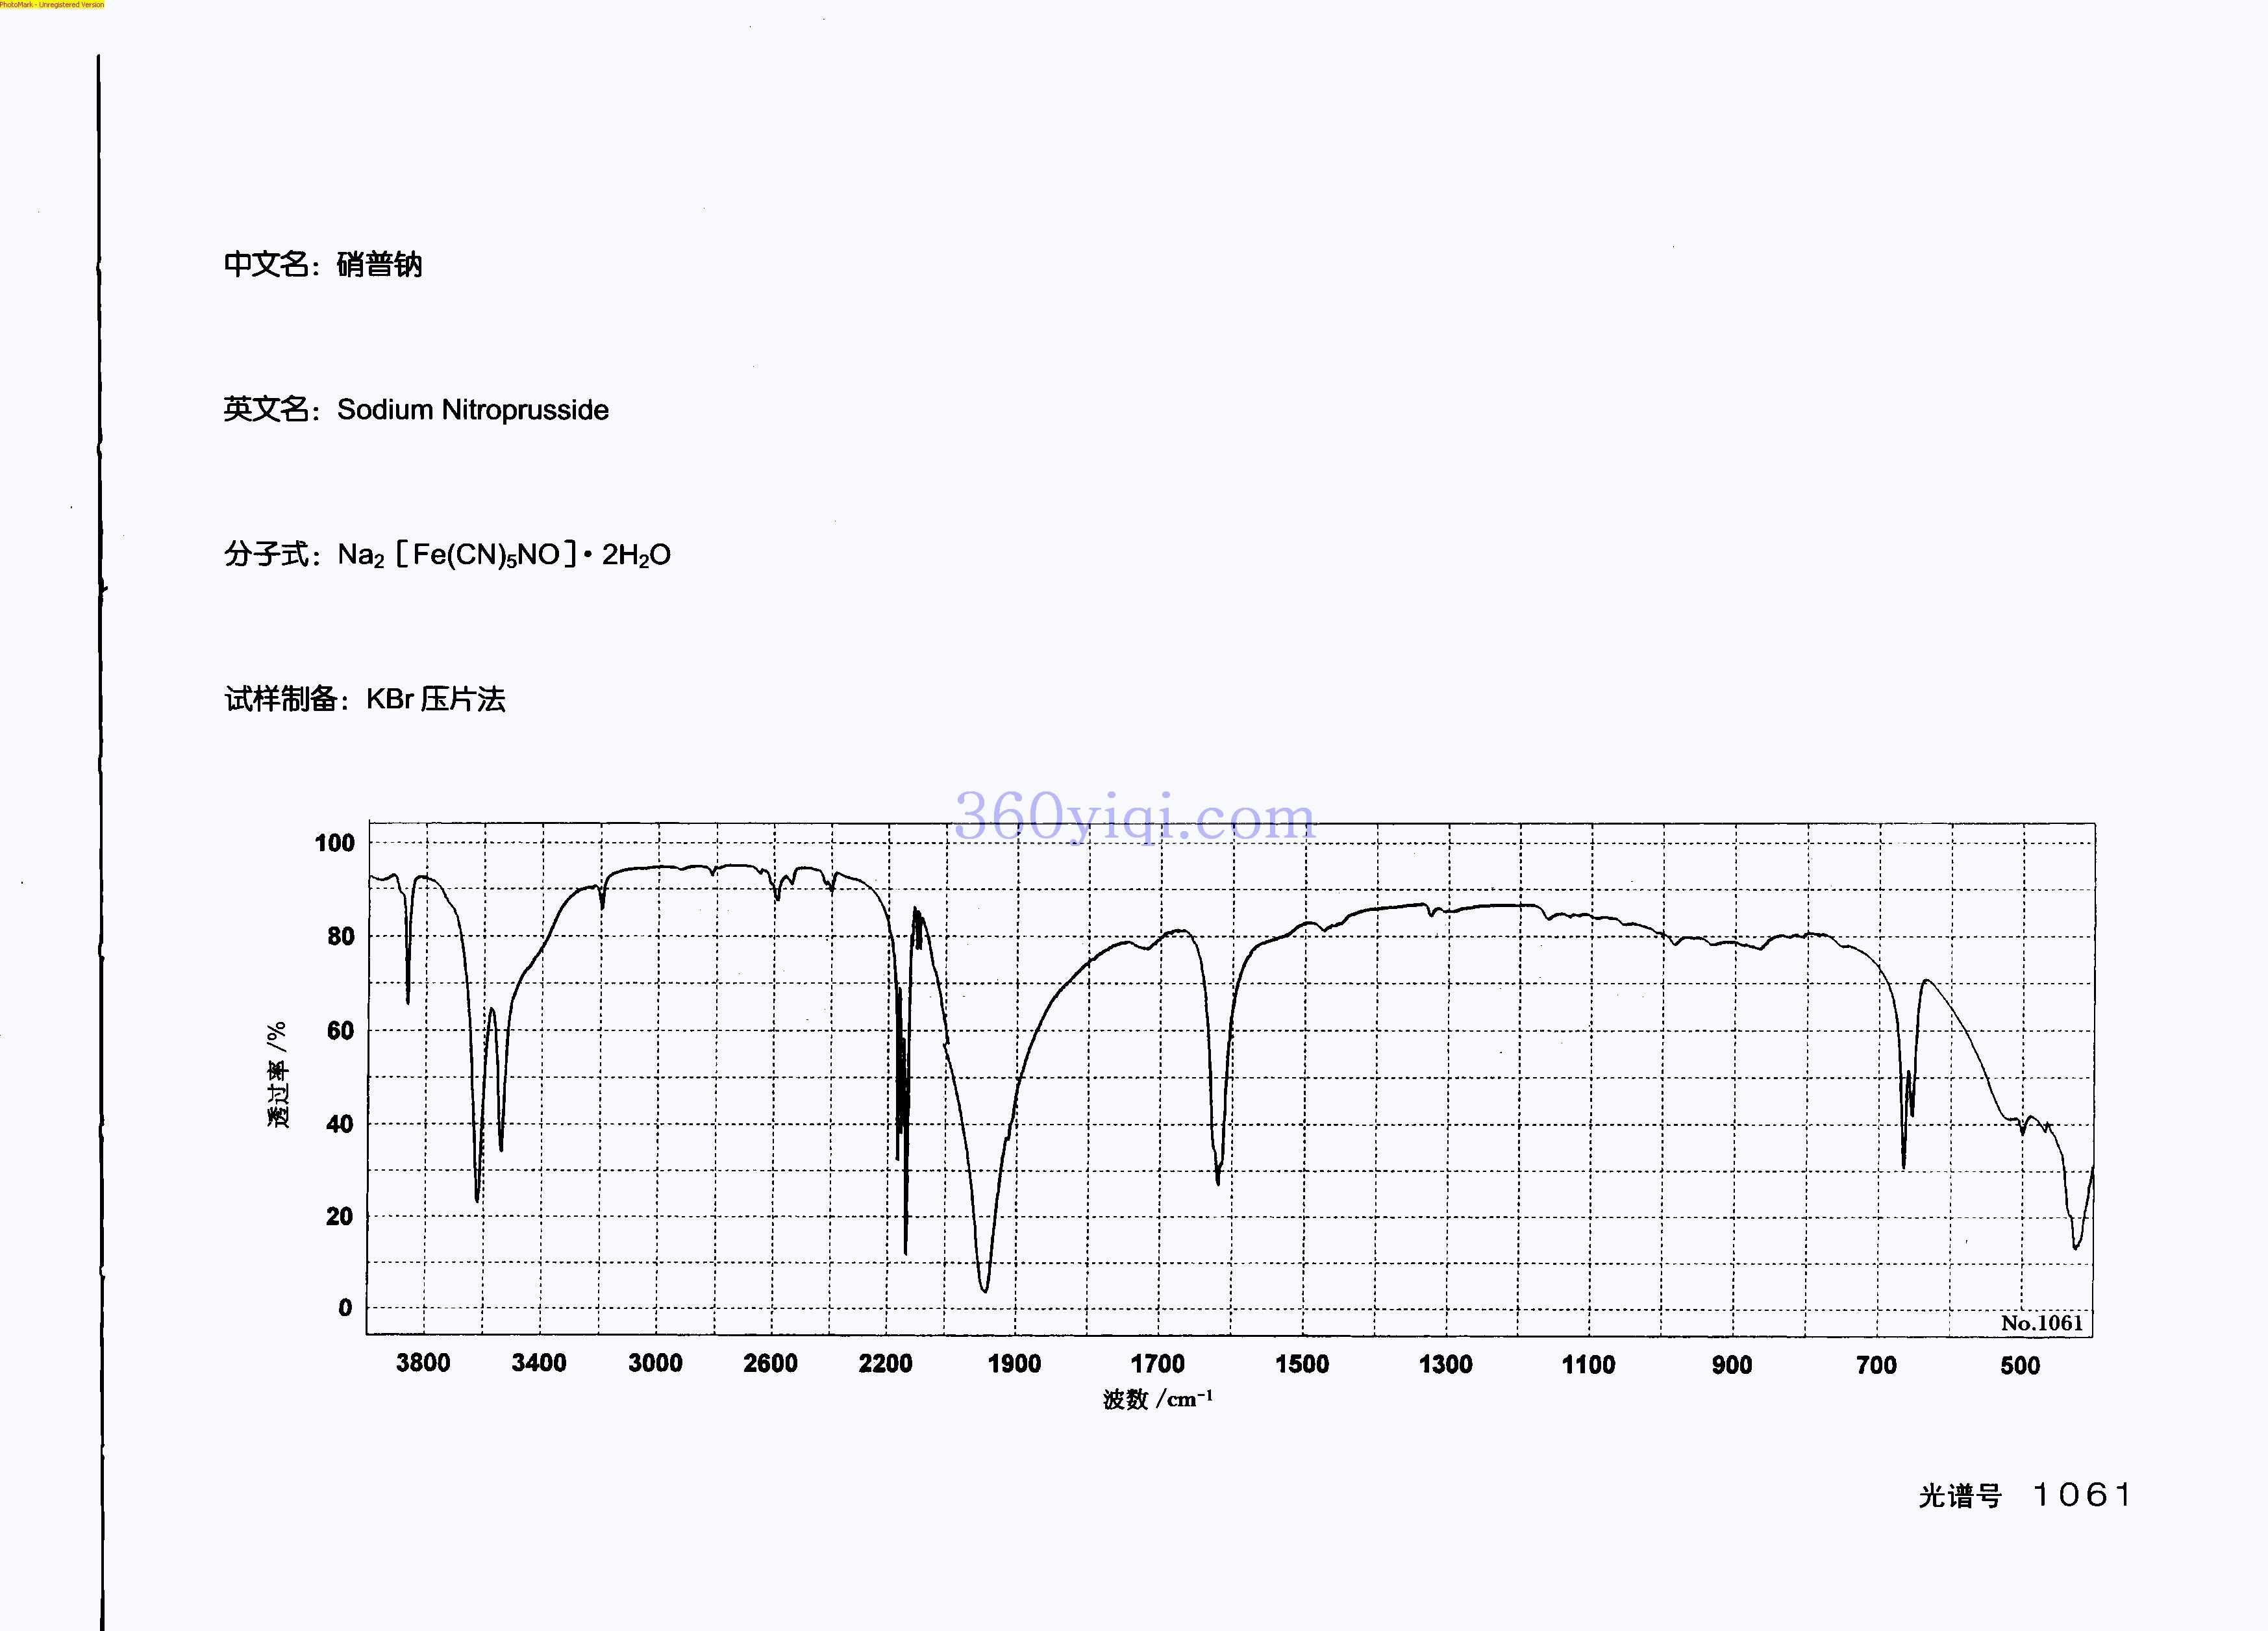Click y-axis tick value 100

click(x=334, y=843)
